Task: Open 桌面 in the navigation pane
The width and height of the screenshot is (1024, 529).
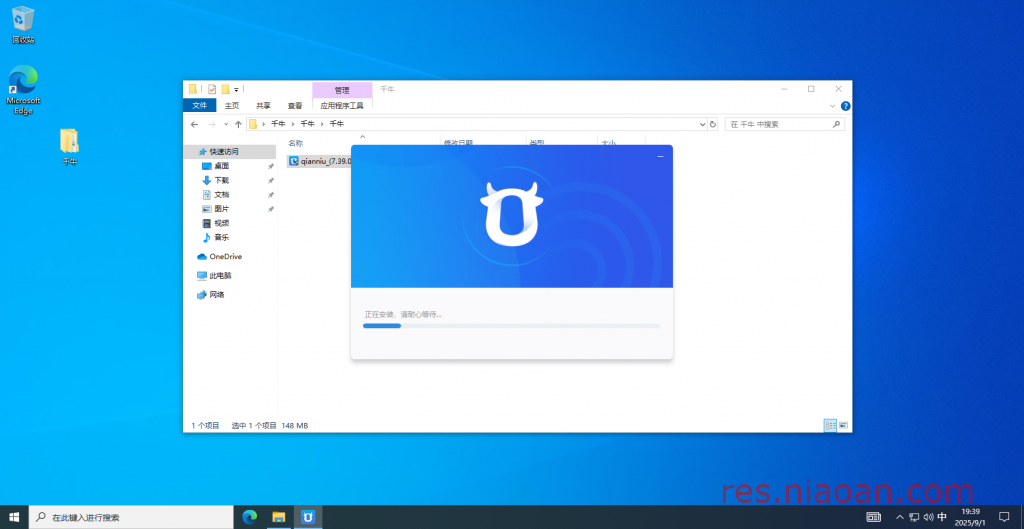Action: coord(221,166)
